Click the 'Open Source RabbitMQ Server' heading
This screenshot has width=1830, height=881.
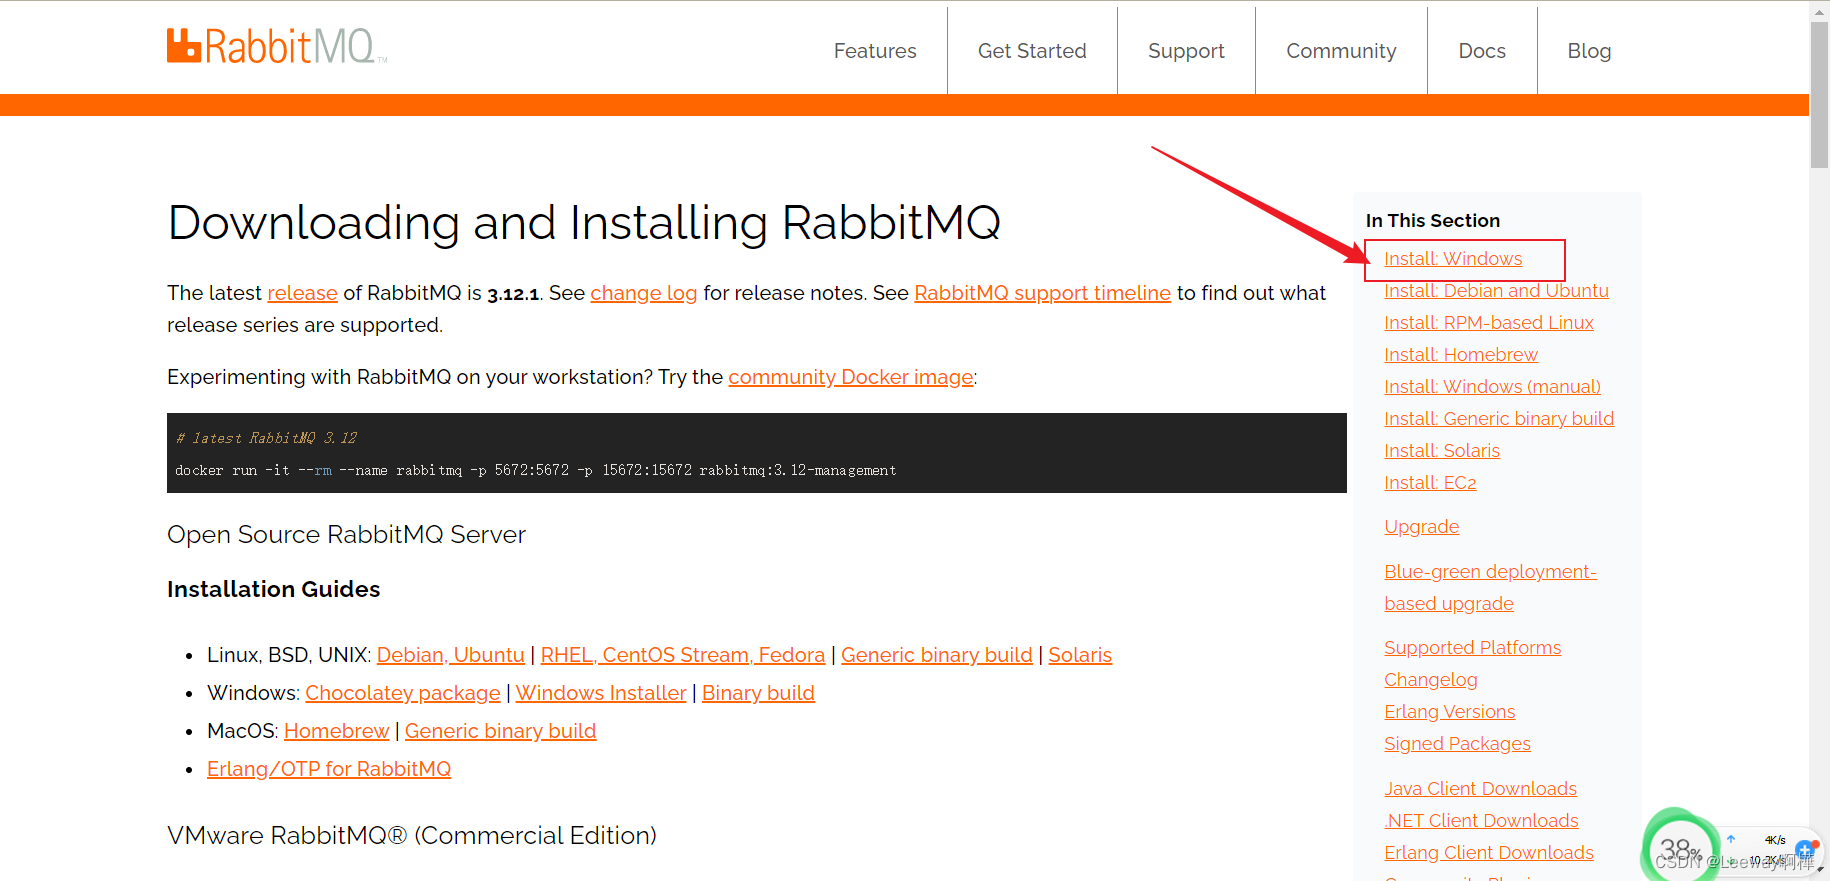(346, 535)
